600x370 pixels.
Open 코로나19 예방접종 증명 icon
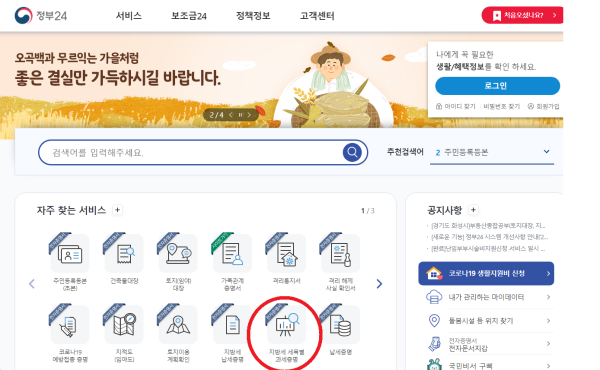coord(70,324)
